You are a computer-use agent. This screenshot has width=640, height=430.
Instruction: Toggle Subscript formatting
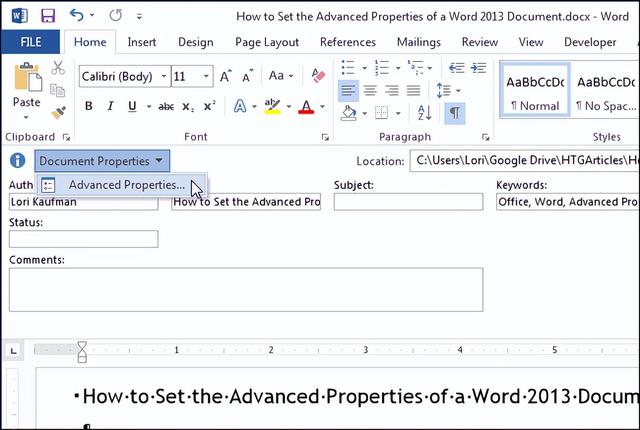pyautogui.click(x=188, y=107)
